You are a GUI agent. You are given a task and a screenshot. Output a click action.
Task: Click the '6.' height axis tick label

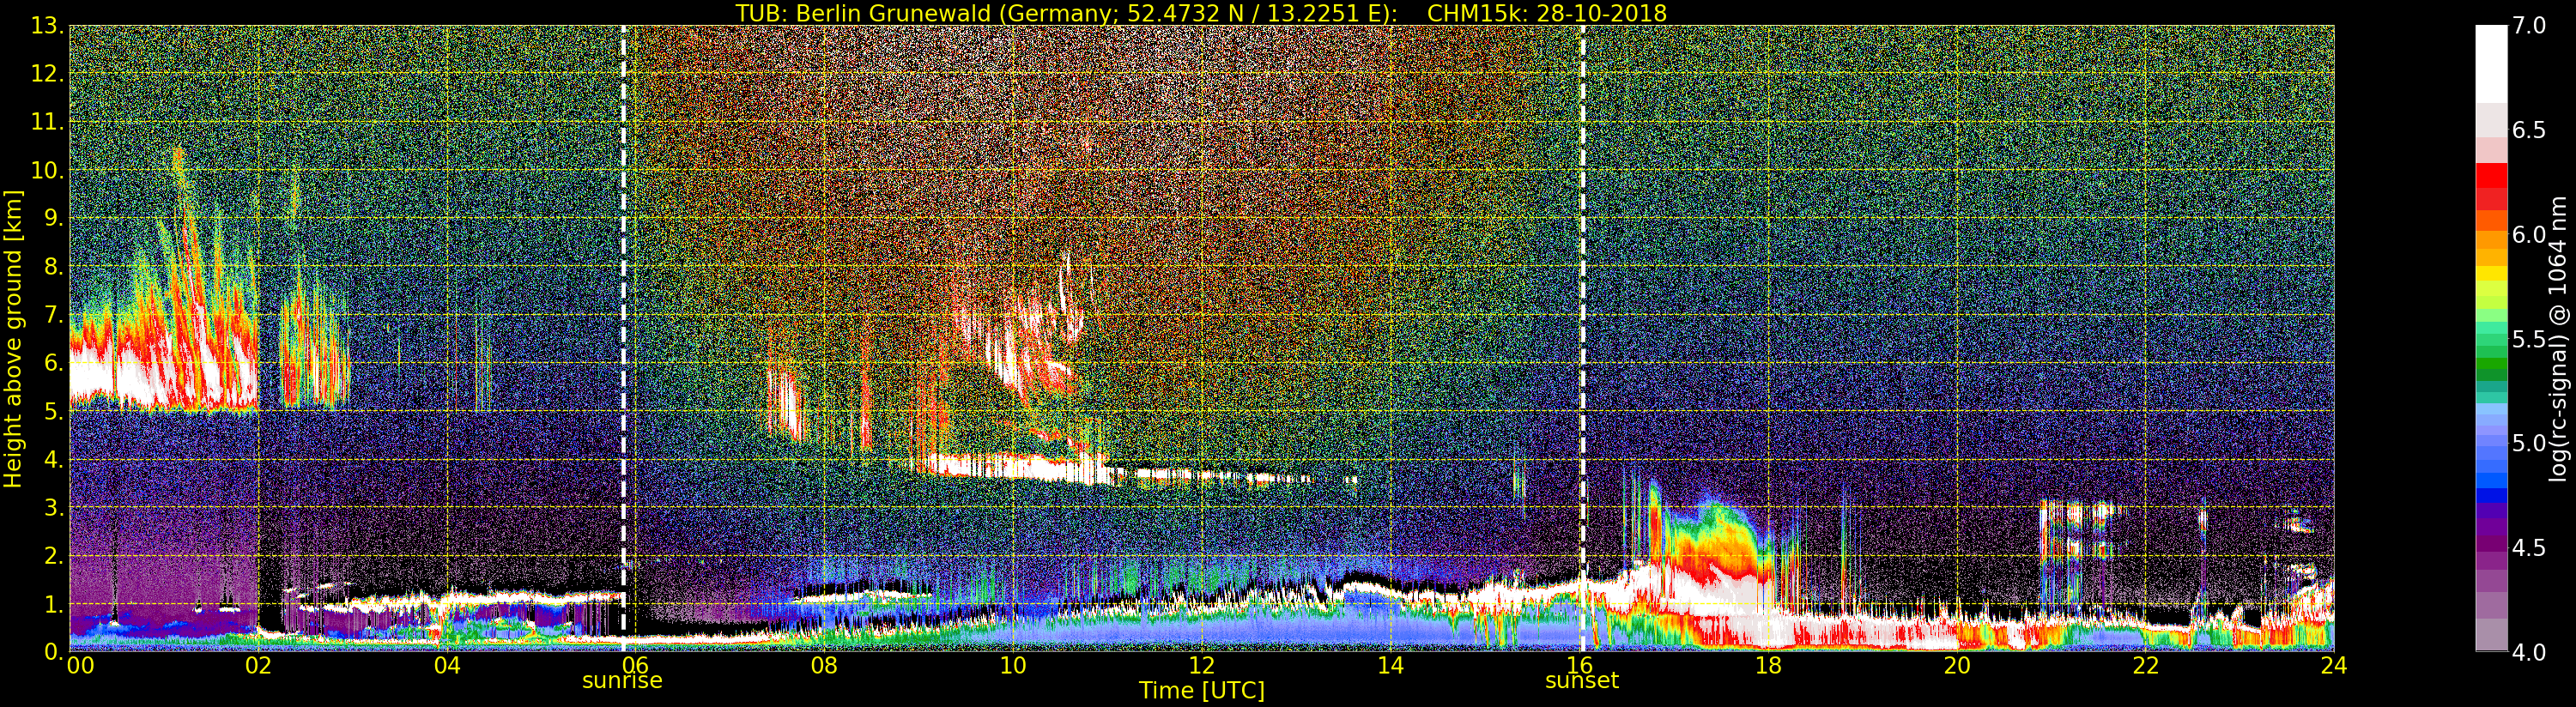click(54, 363)
